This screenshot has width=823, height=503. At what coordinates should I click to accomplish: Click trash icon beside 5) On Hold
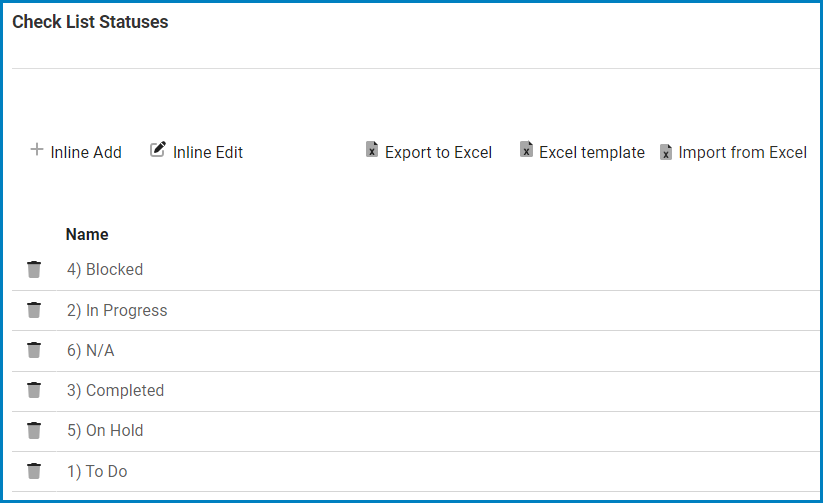click(x=34, y=430)
